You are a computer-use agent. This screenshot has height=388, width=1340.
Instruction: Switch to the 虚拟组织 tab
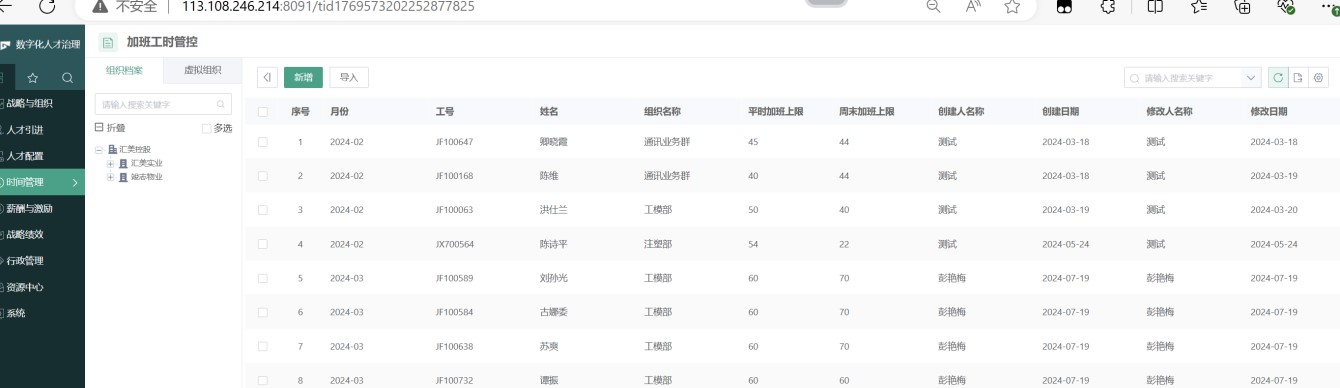(204, 71)
